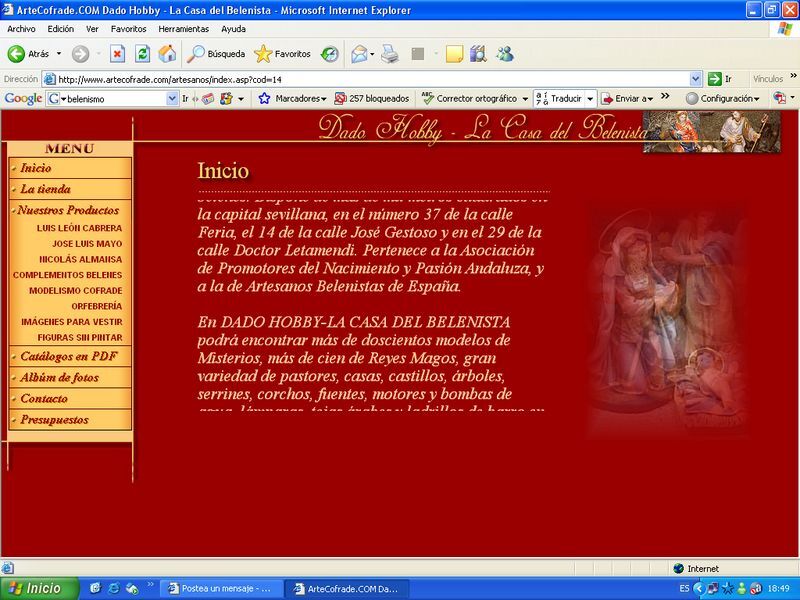Click the Stop loading icon
Image resolution: width=800 pixels, height=600 pixels.
(x=117, y=54)
